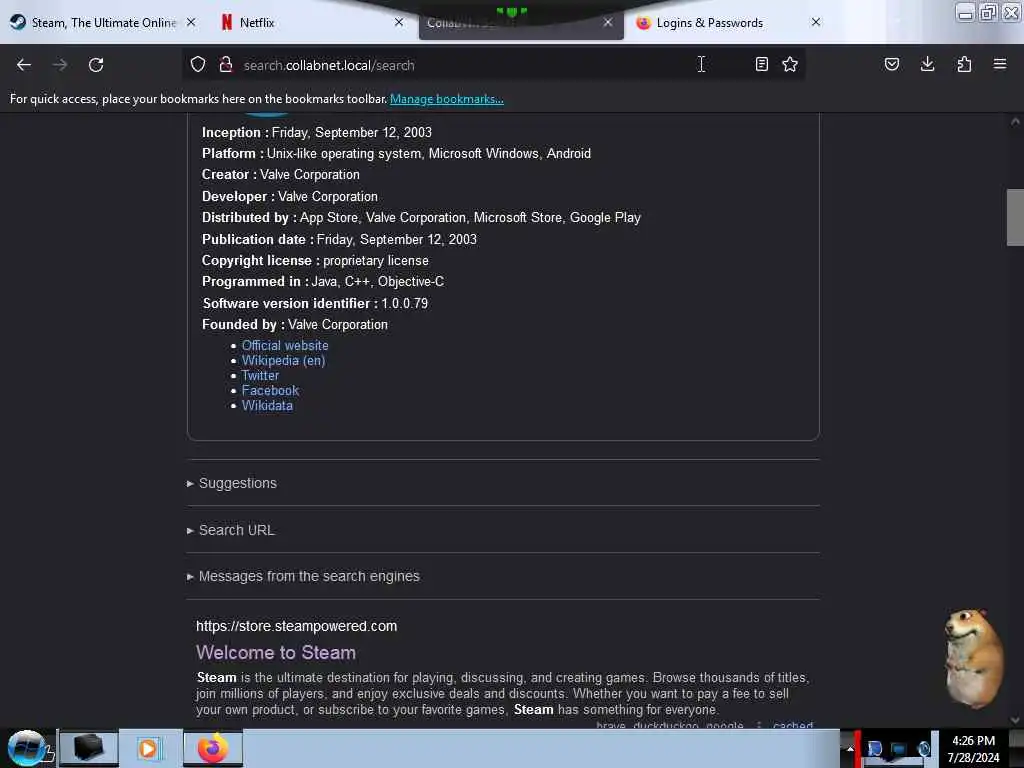
Task: Open the Wikidata link
Action: click(x=267, y=406)
